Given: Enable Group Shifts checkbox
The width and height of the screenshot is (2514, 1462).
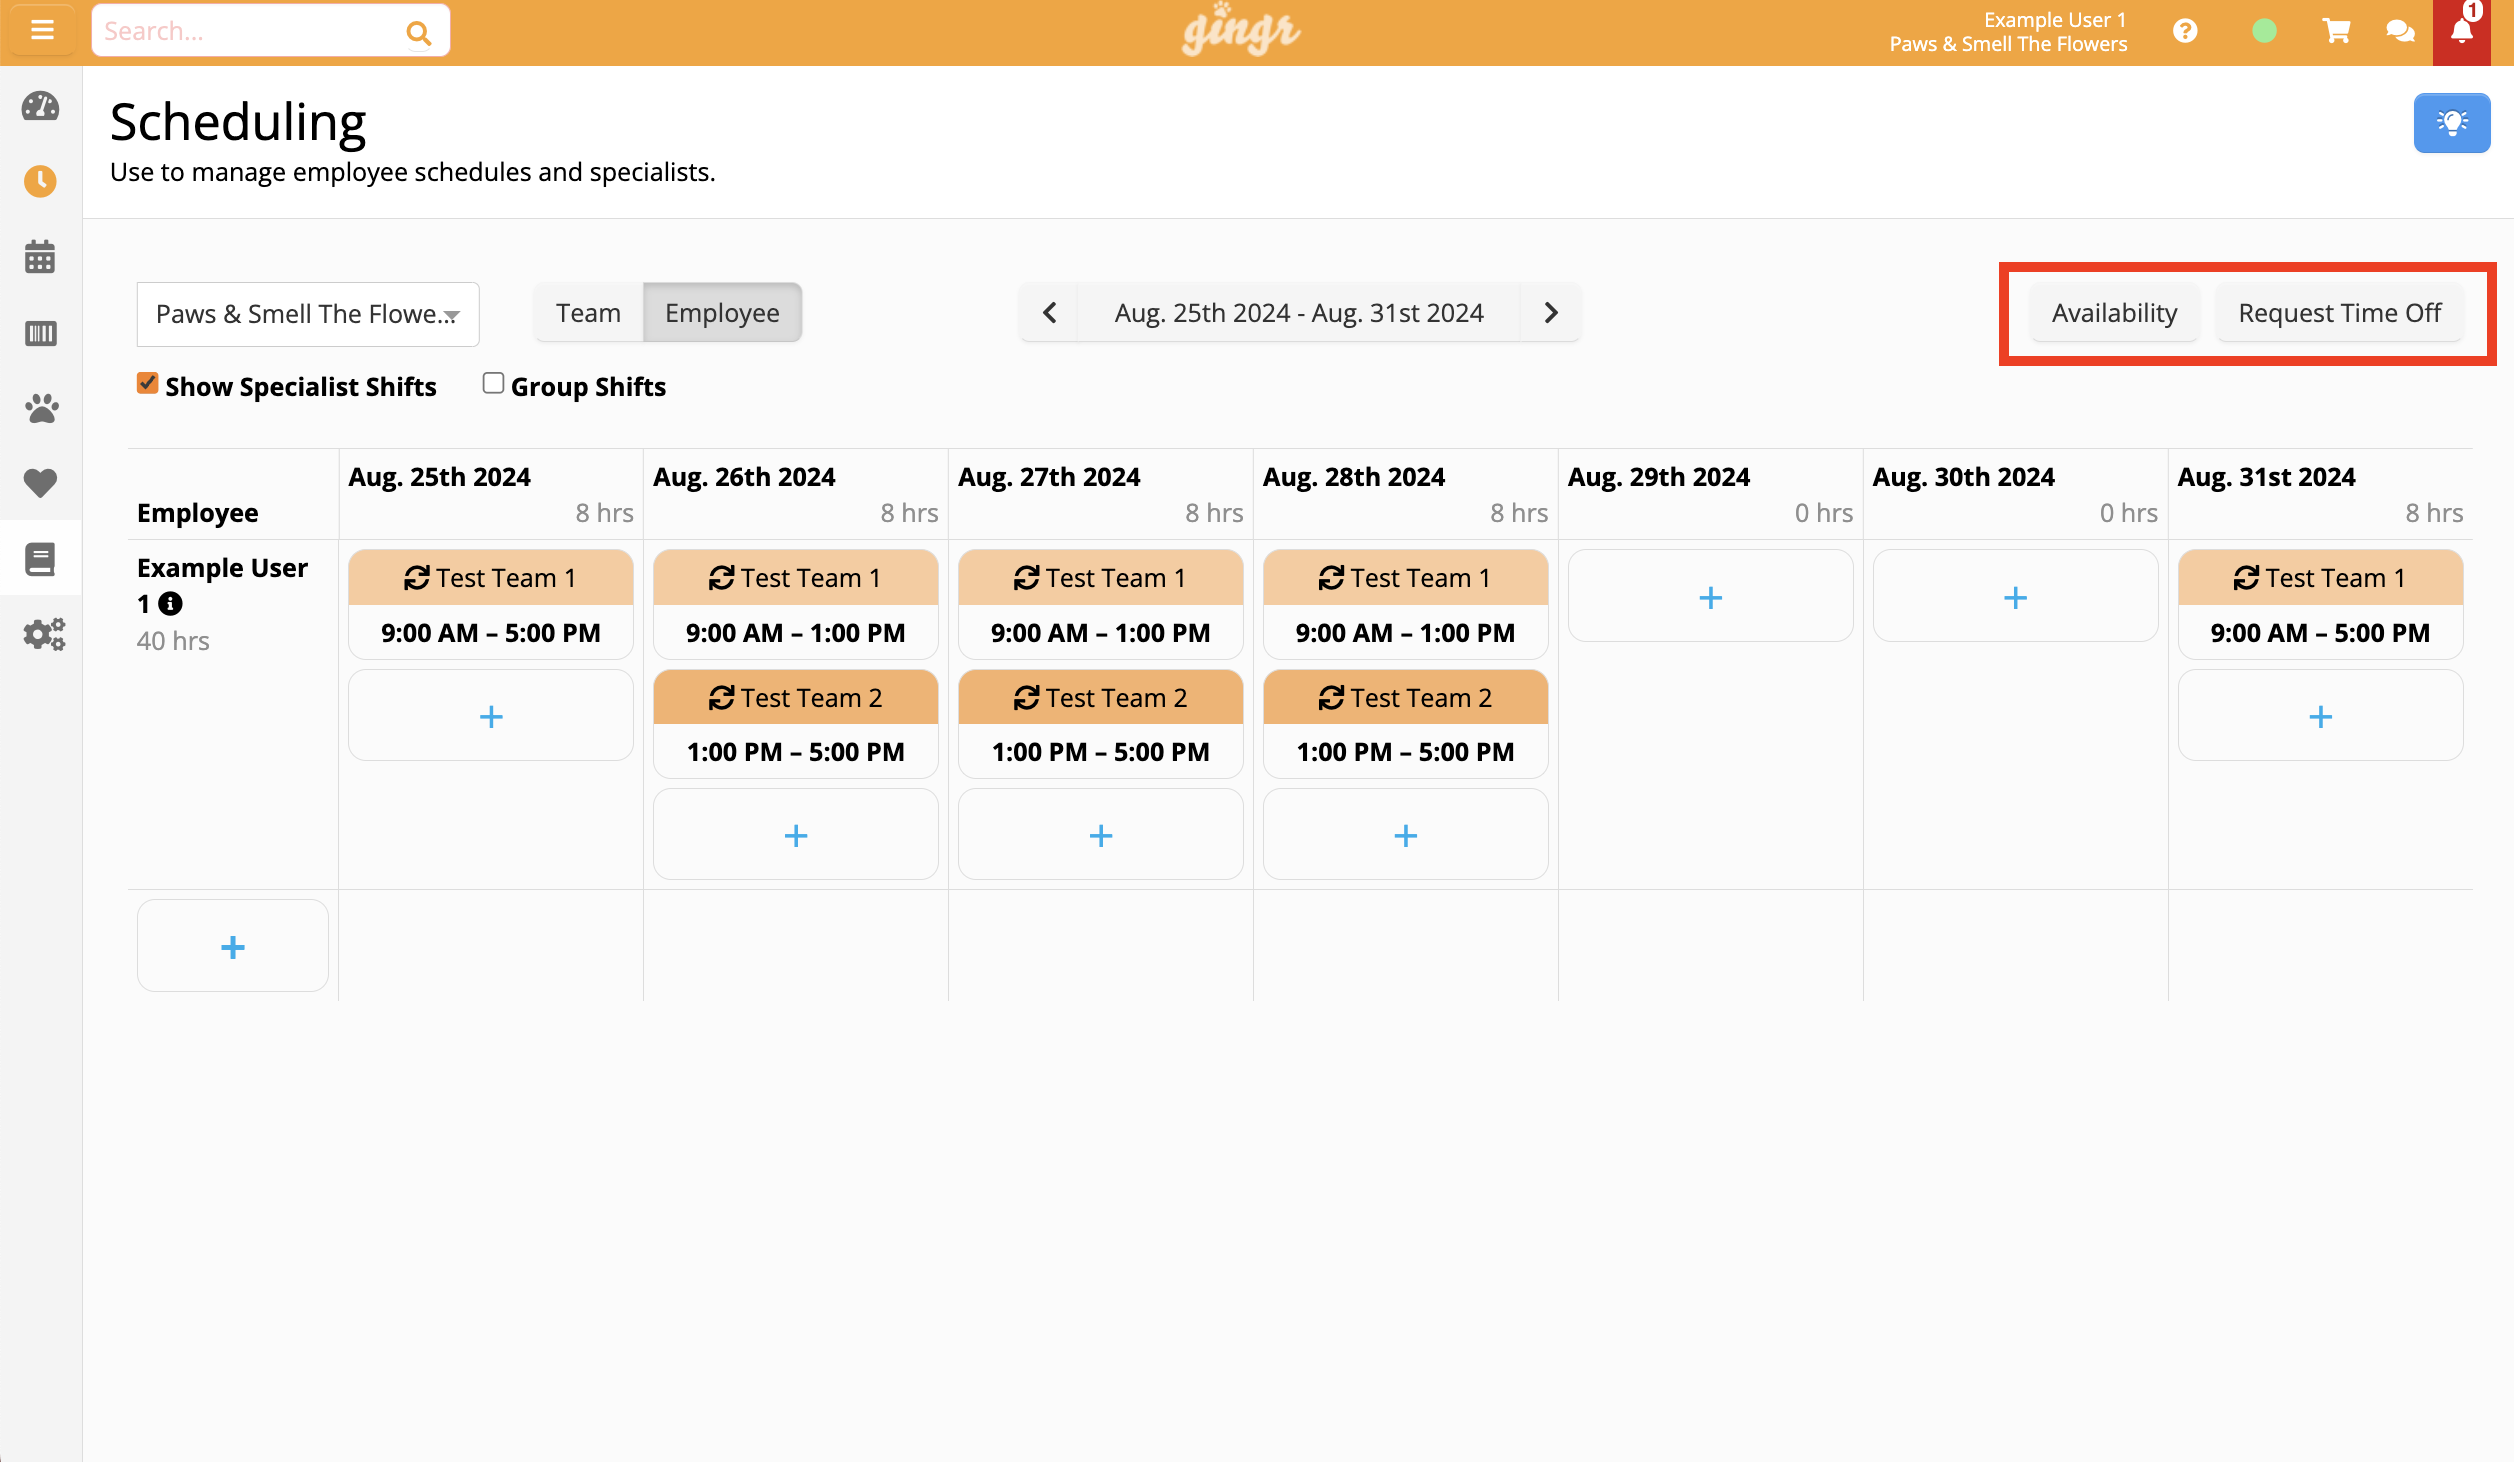Looking at the screenshot, I should coord(493,384).
